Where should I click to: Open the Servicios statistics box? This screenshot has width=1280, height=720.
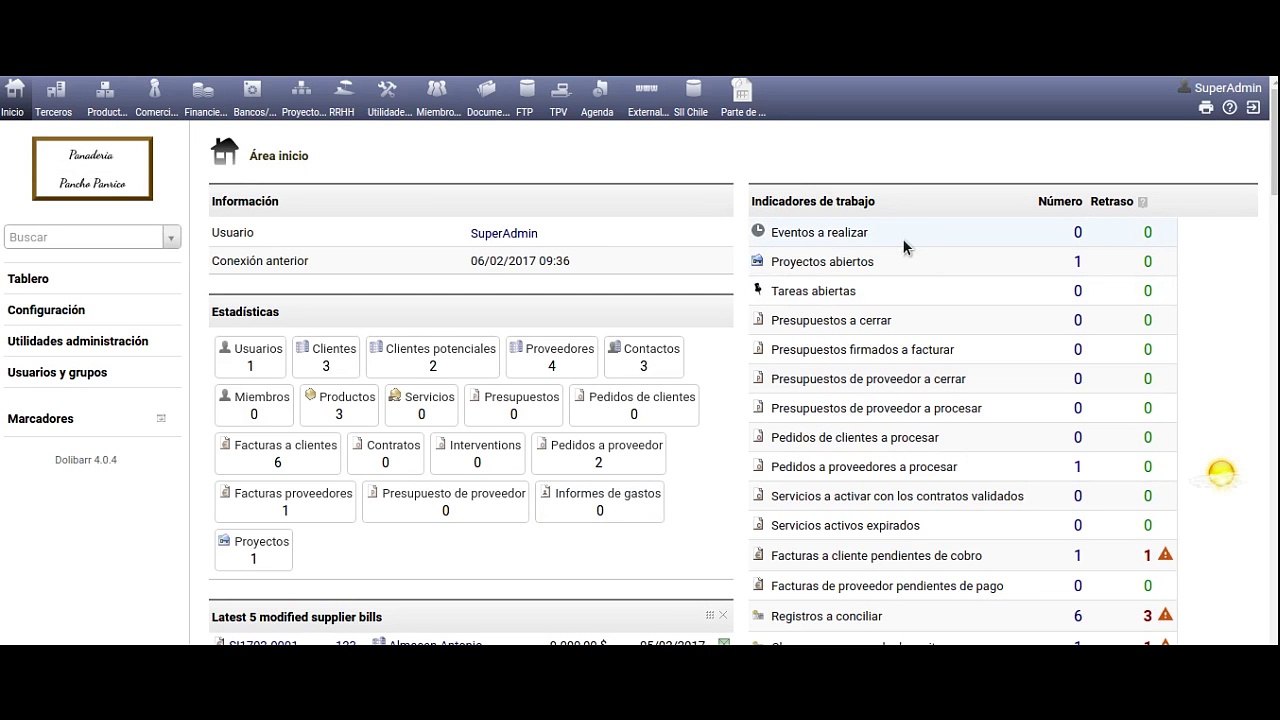tap(422, 405)
